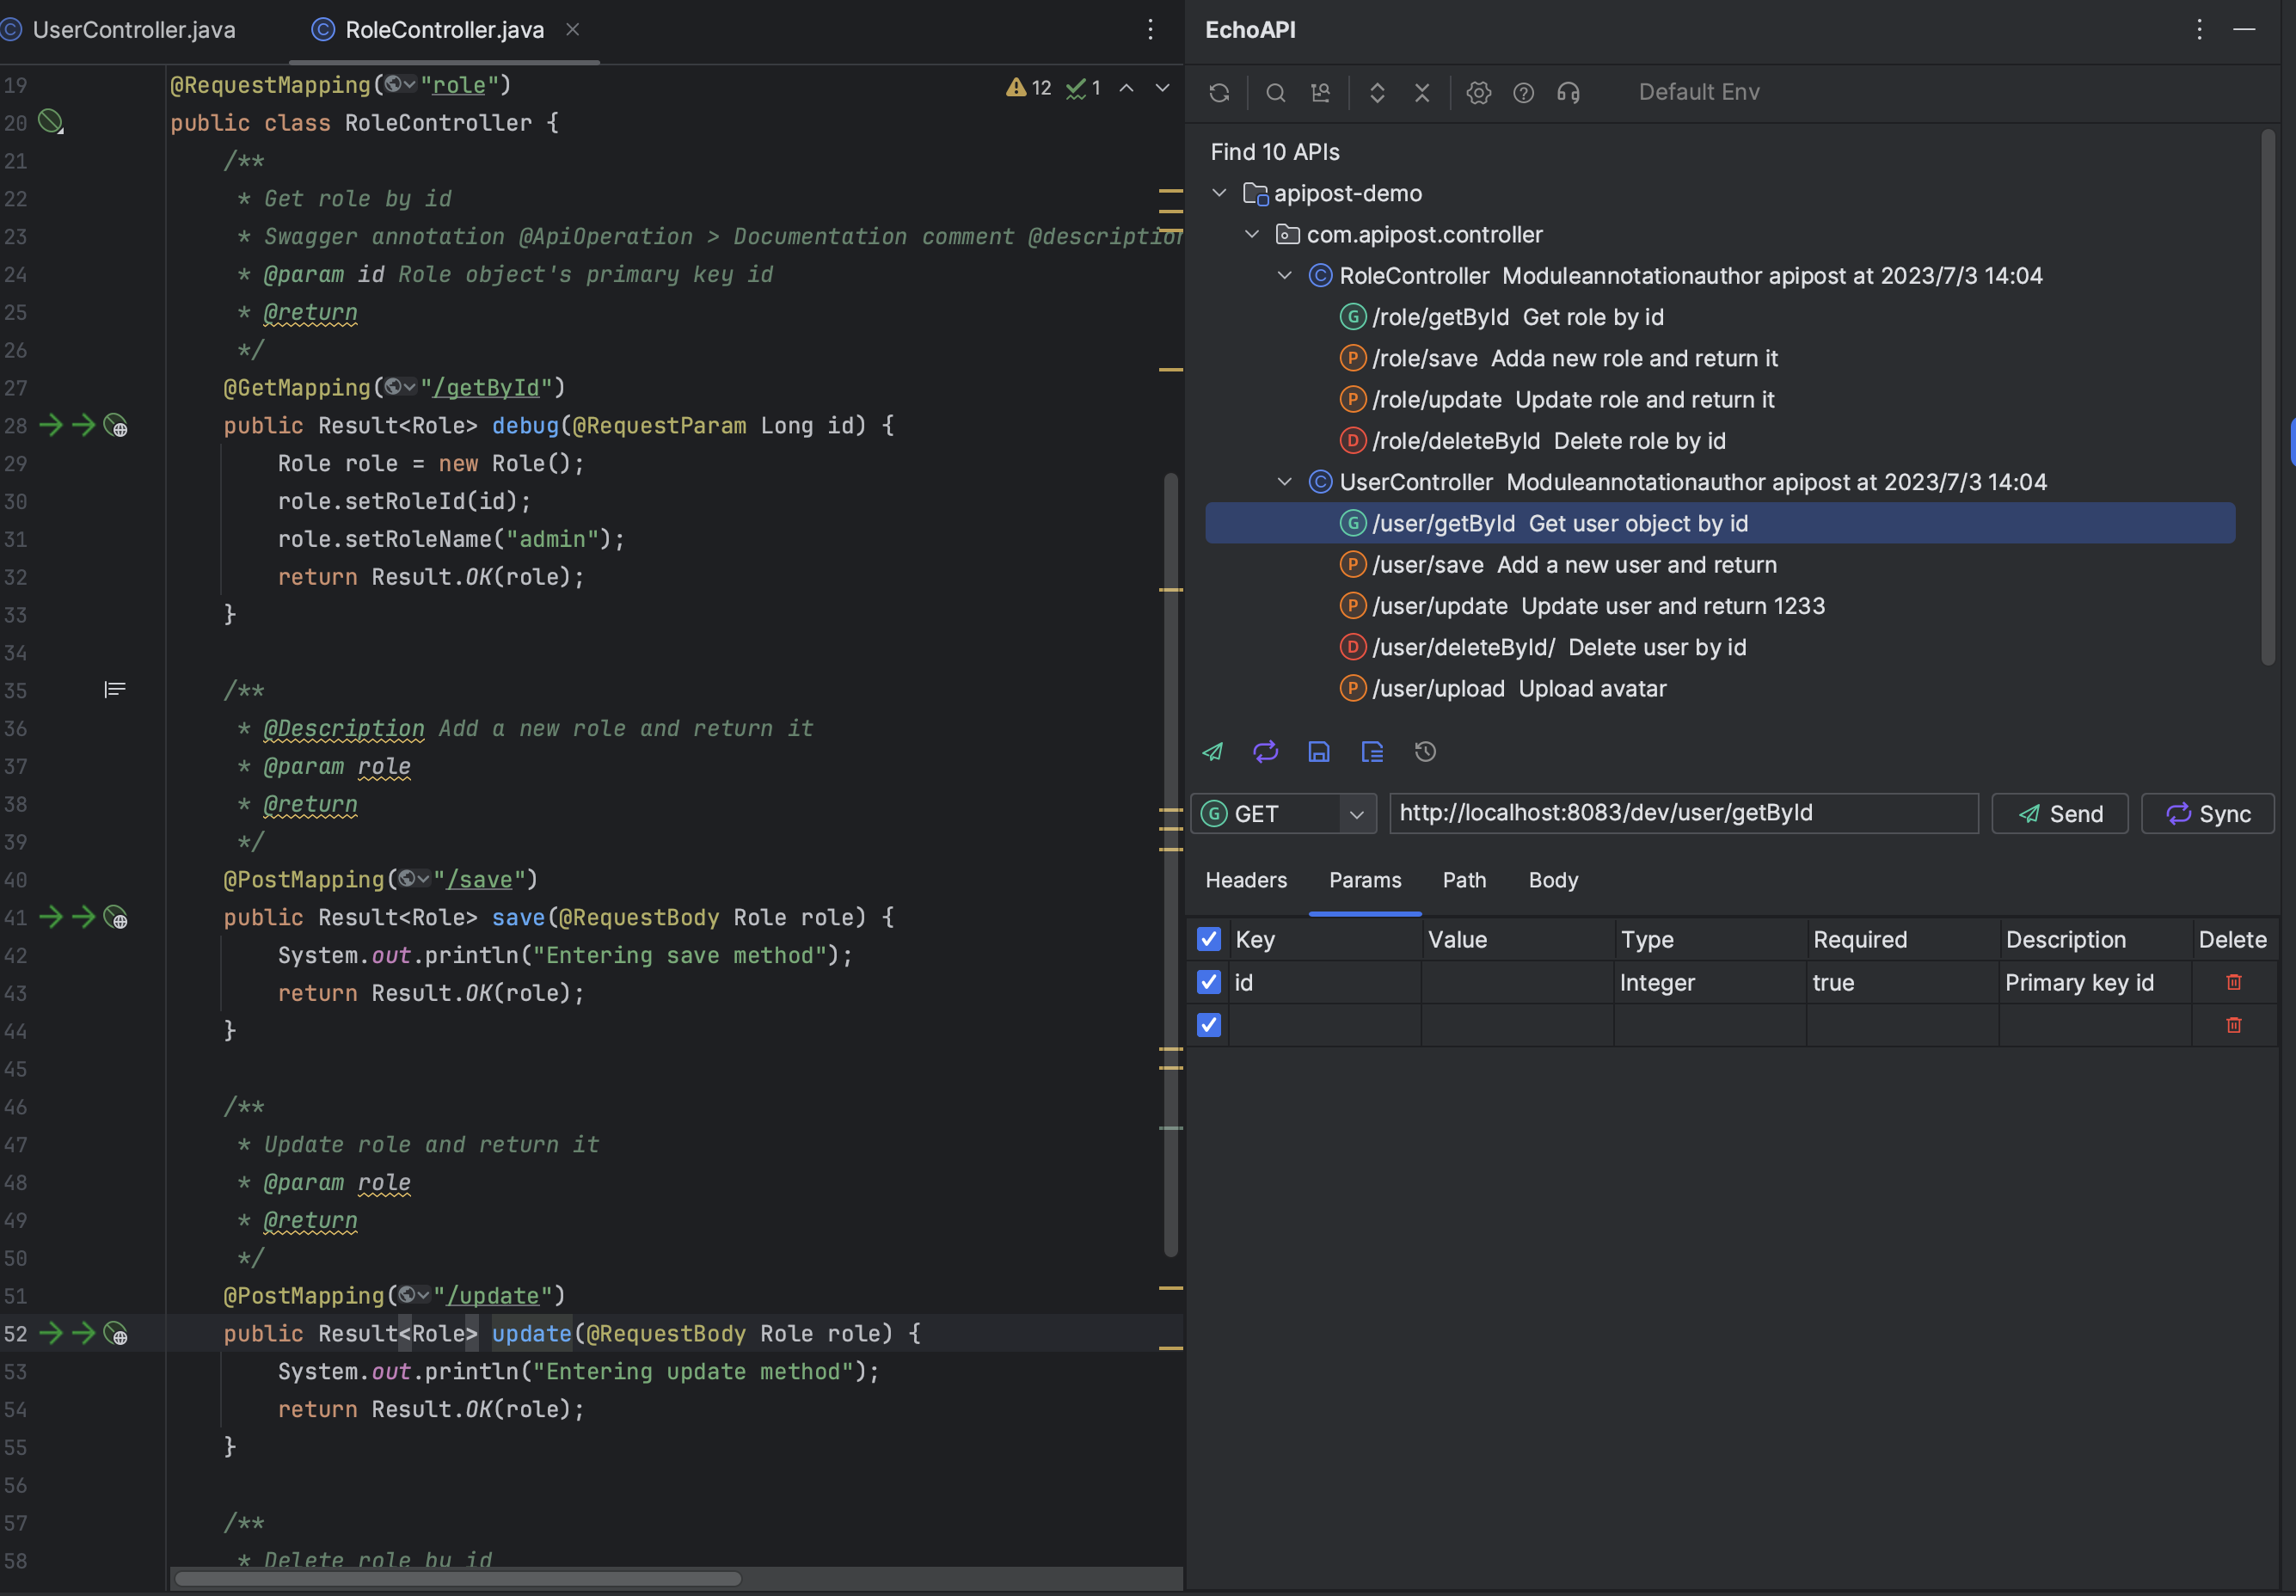Open the Headers tab
The height and width of the screenshot is (1596, 2296).
point(1246,881)
